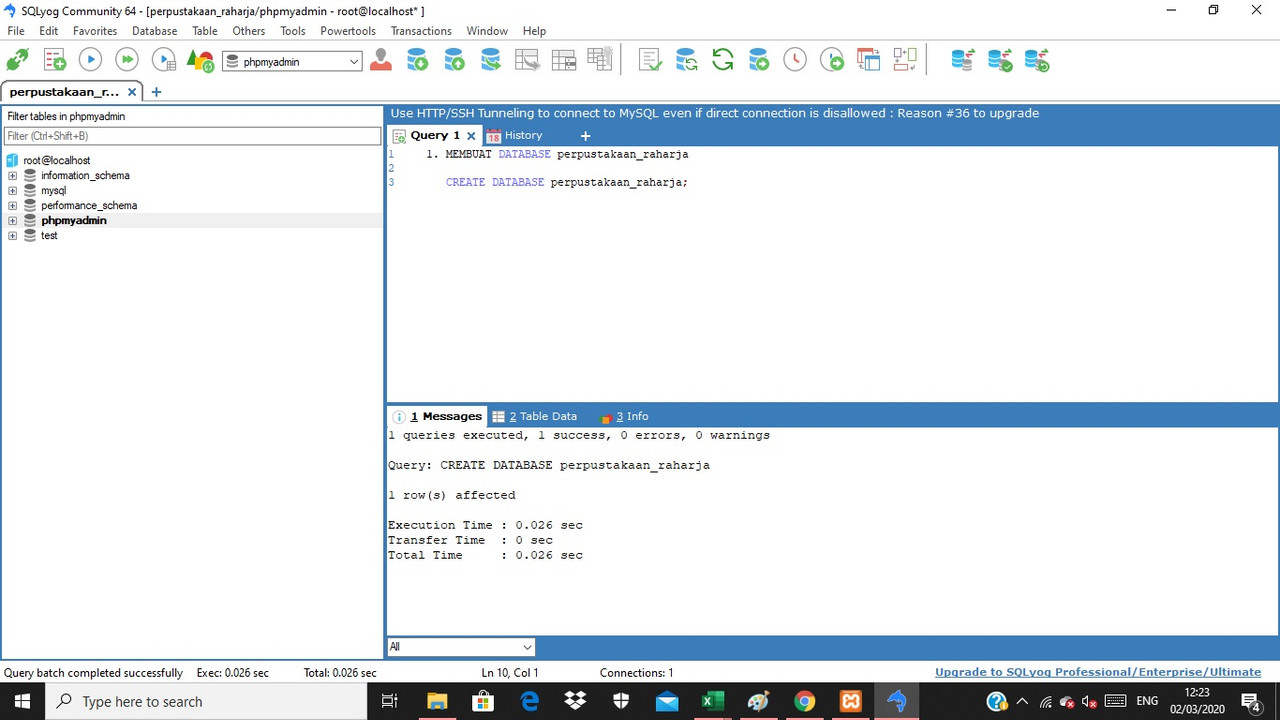
Task: Open the Window menu
Action: [x=487, y=31]
